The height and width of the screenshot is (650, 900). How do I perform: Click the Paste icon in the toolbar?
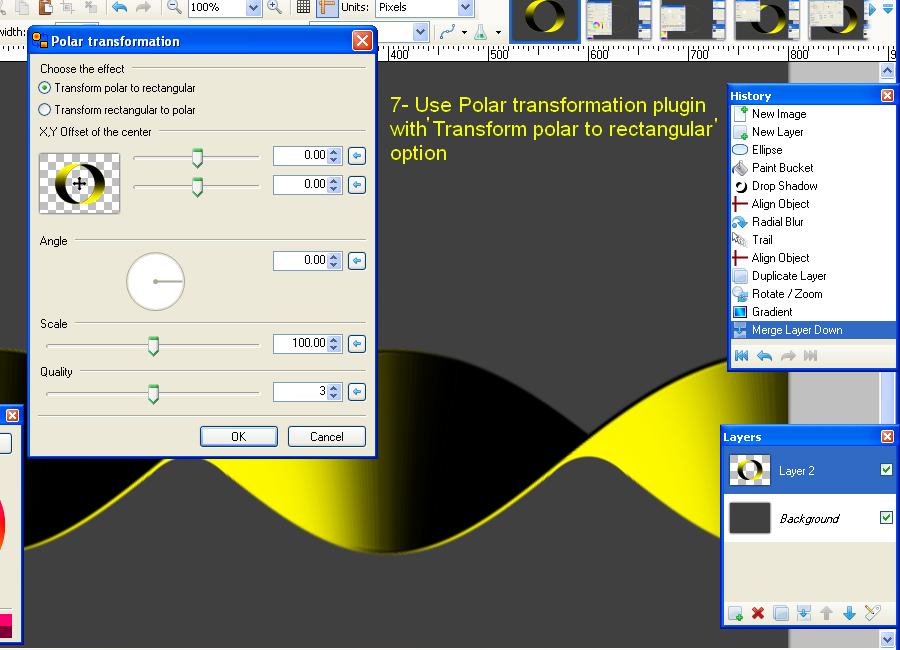pos(45,7)
